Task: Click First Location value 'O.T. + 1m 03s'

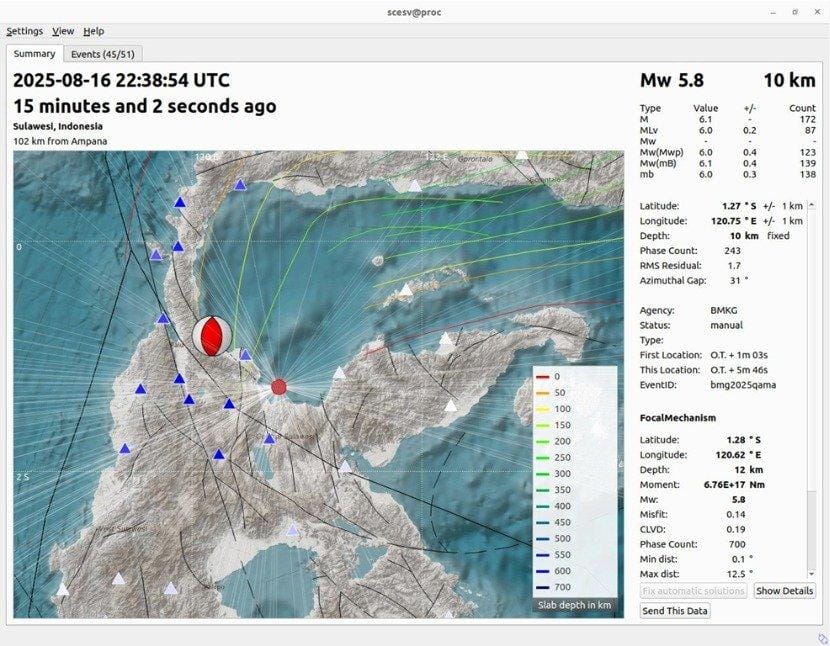Action: [739, 355]
